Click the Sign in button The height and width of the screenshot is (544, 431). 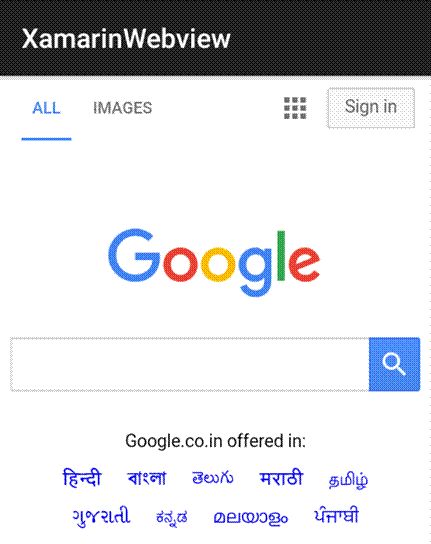371,108
